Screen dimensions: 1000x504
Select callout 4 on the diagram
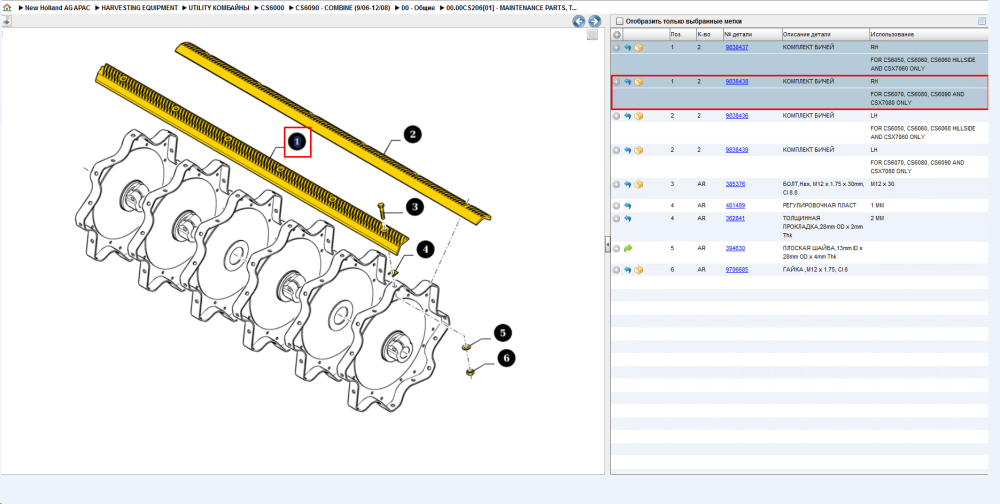[x=425, y=249]
